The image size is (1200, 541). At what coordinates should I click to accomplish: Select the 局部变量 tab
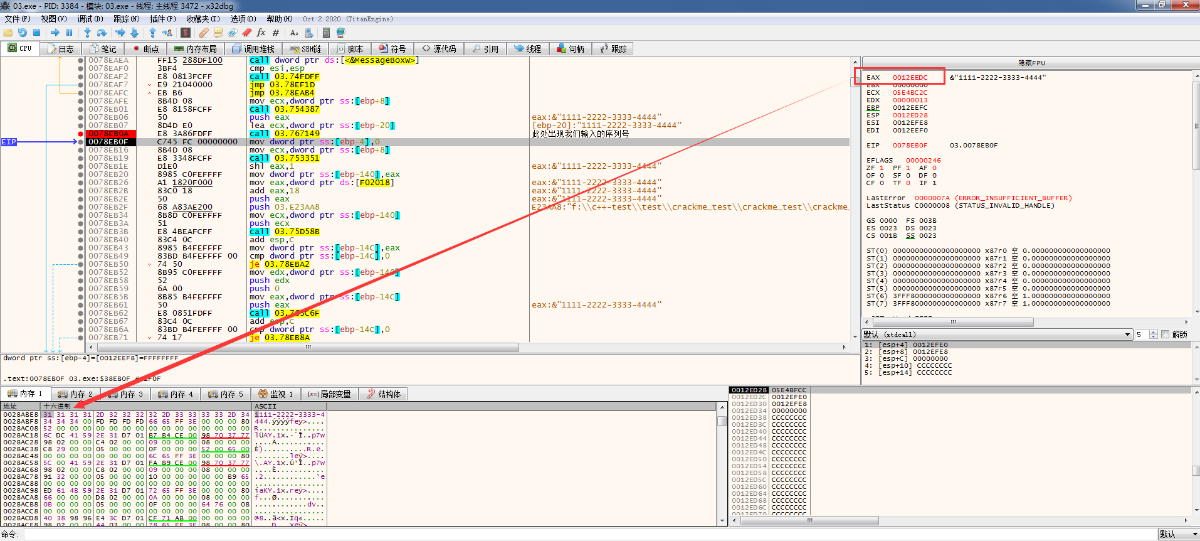328,394
